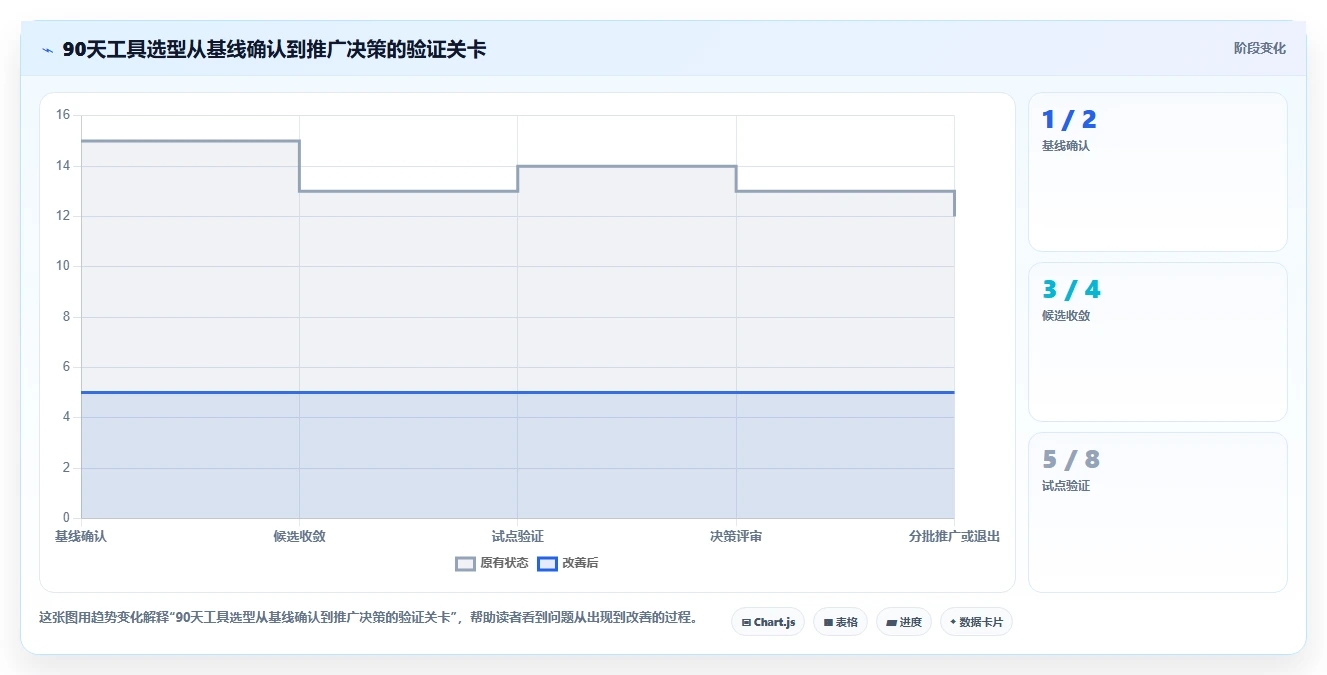Click the gray 原有状态 legend swatch
Screen dimensions: 1327x675
tap(465, 563)
